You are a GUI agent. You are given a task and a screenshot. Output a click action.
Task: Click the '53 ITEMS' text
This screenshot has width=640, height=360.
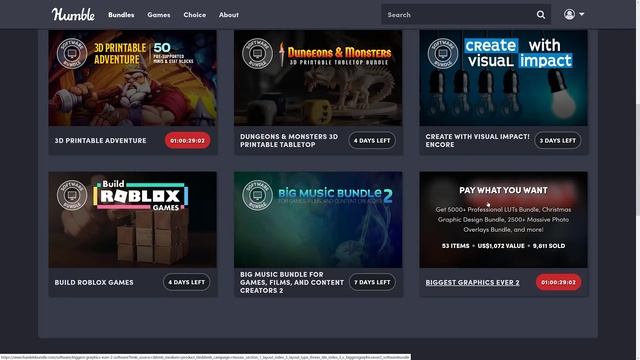(x=456, y=246)
